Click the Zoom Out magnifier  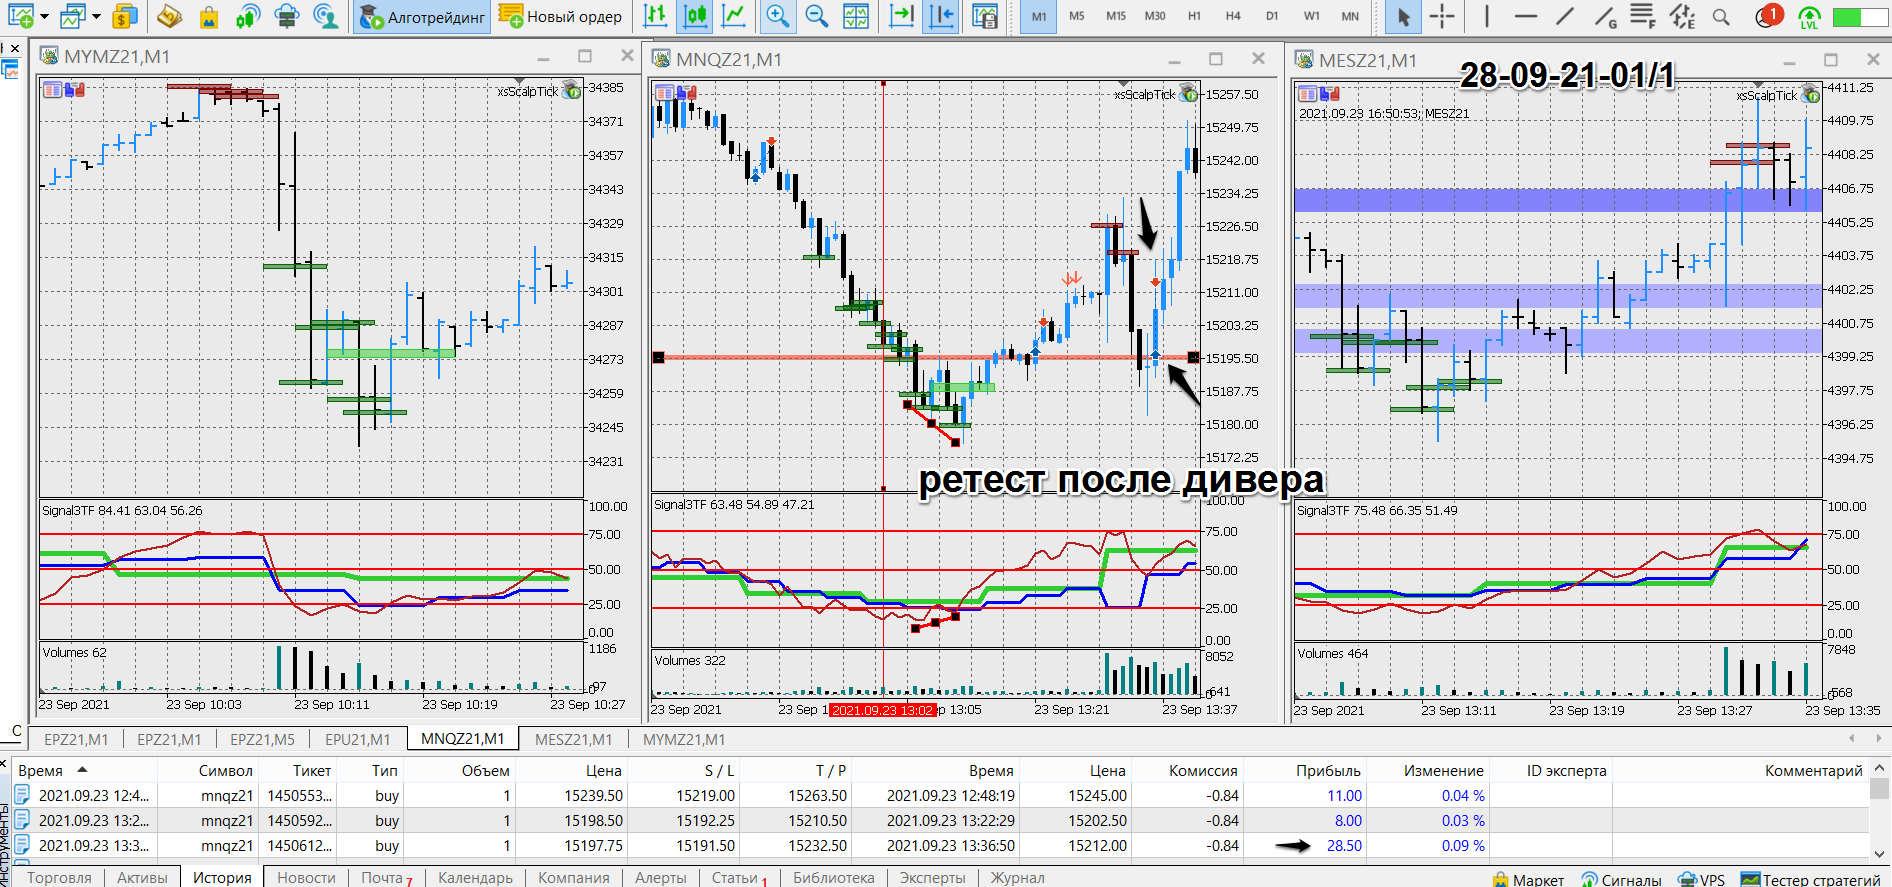(817, 16)
